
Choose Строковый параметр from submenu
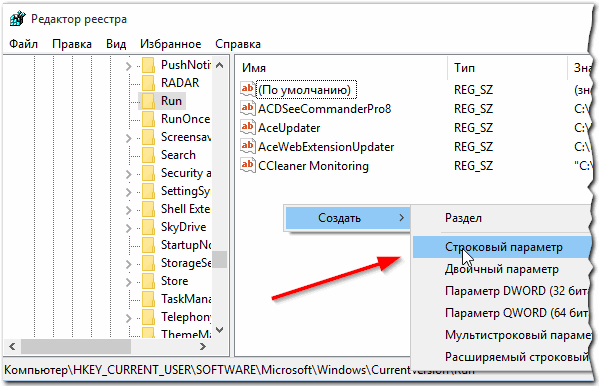click(x=503, y=247)
